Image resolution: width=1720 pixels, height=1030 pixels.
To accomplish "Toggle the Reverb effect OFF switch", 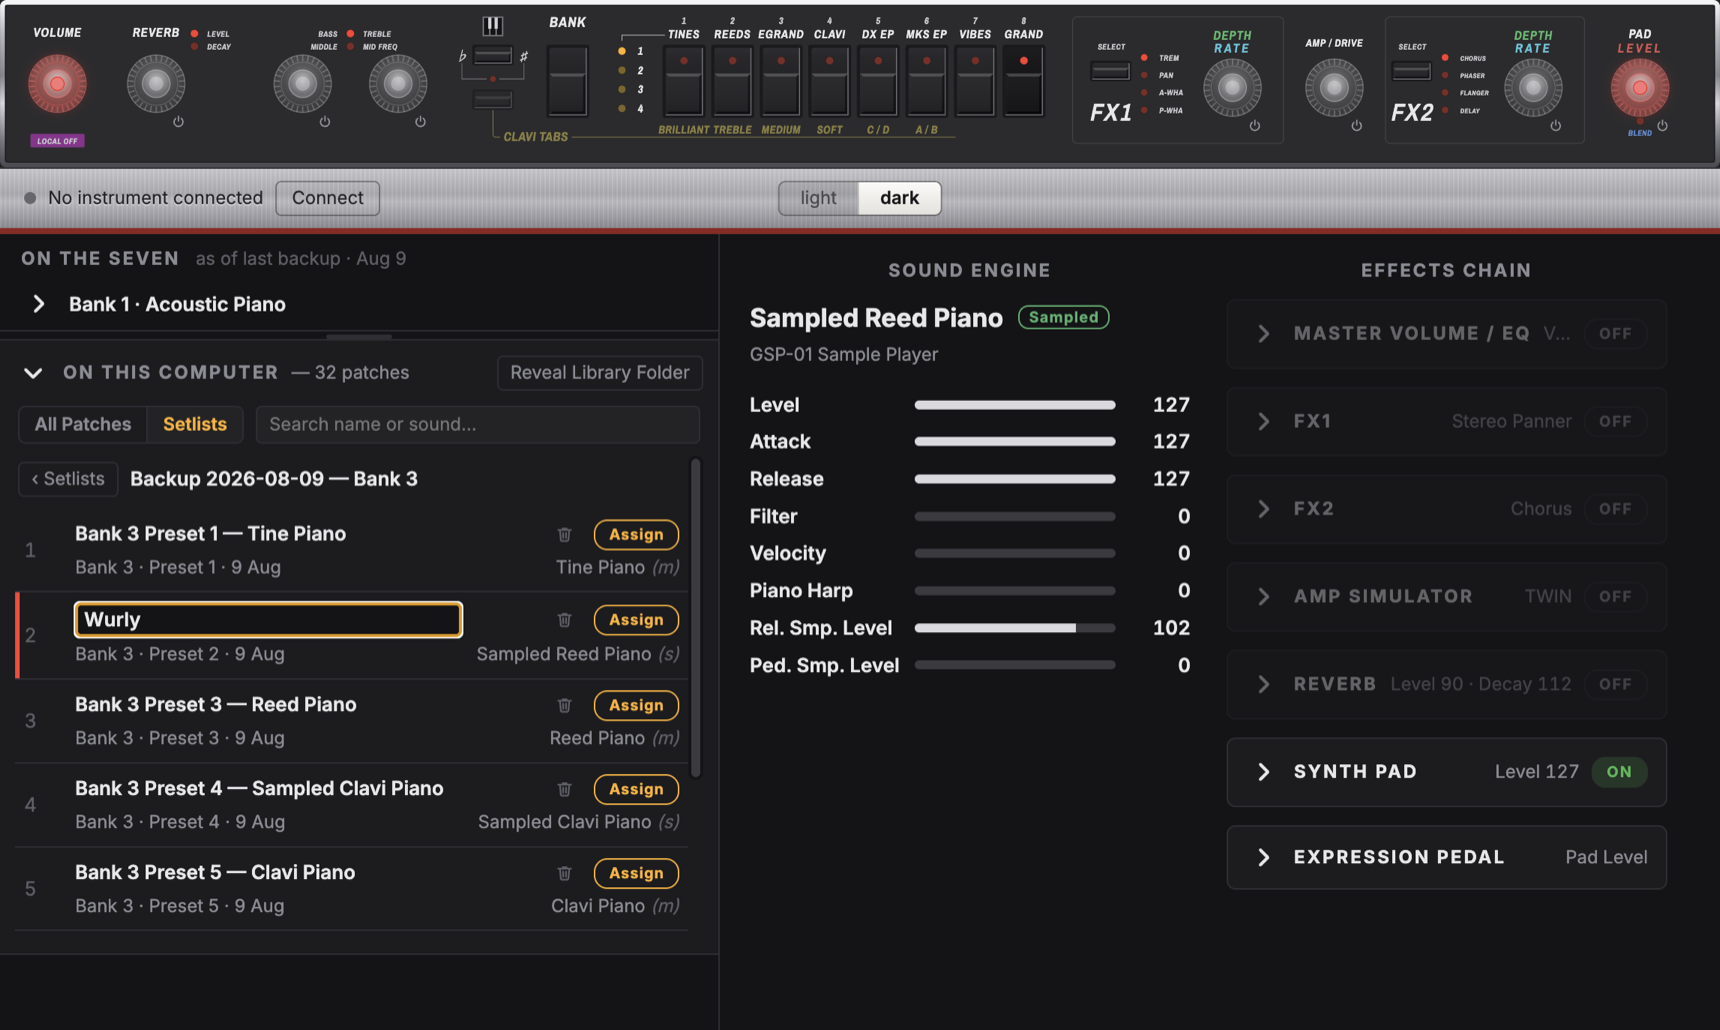I will 1615,684.
